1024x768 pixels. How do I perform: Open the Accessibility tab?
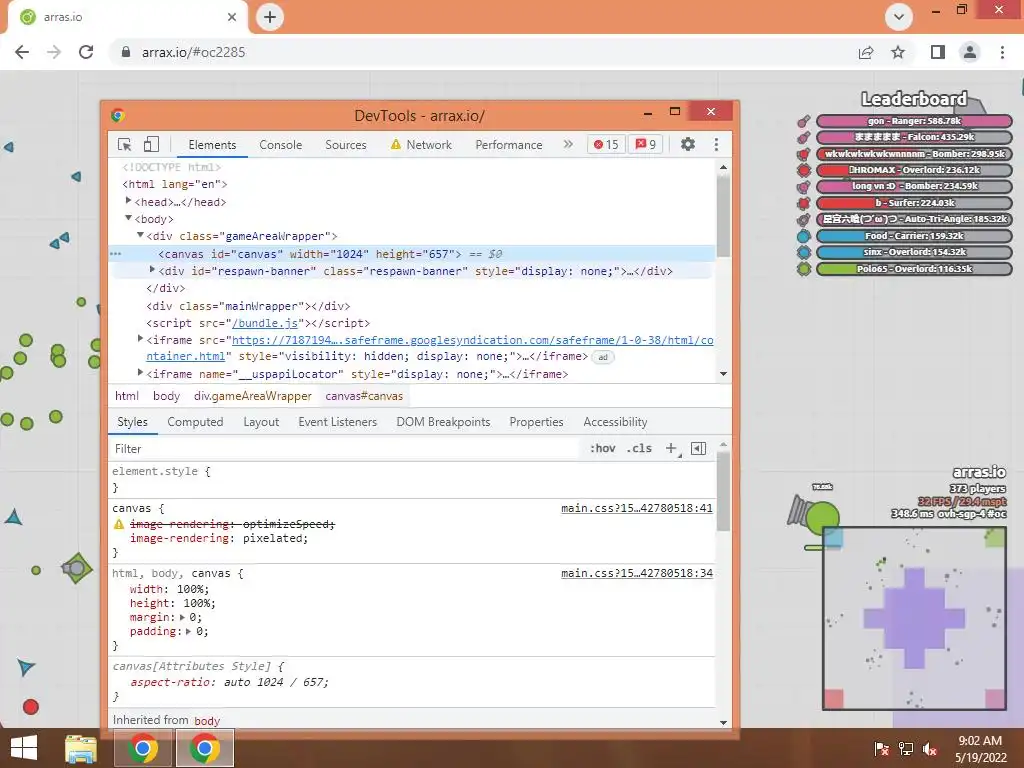(x=615, y=422)
